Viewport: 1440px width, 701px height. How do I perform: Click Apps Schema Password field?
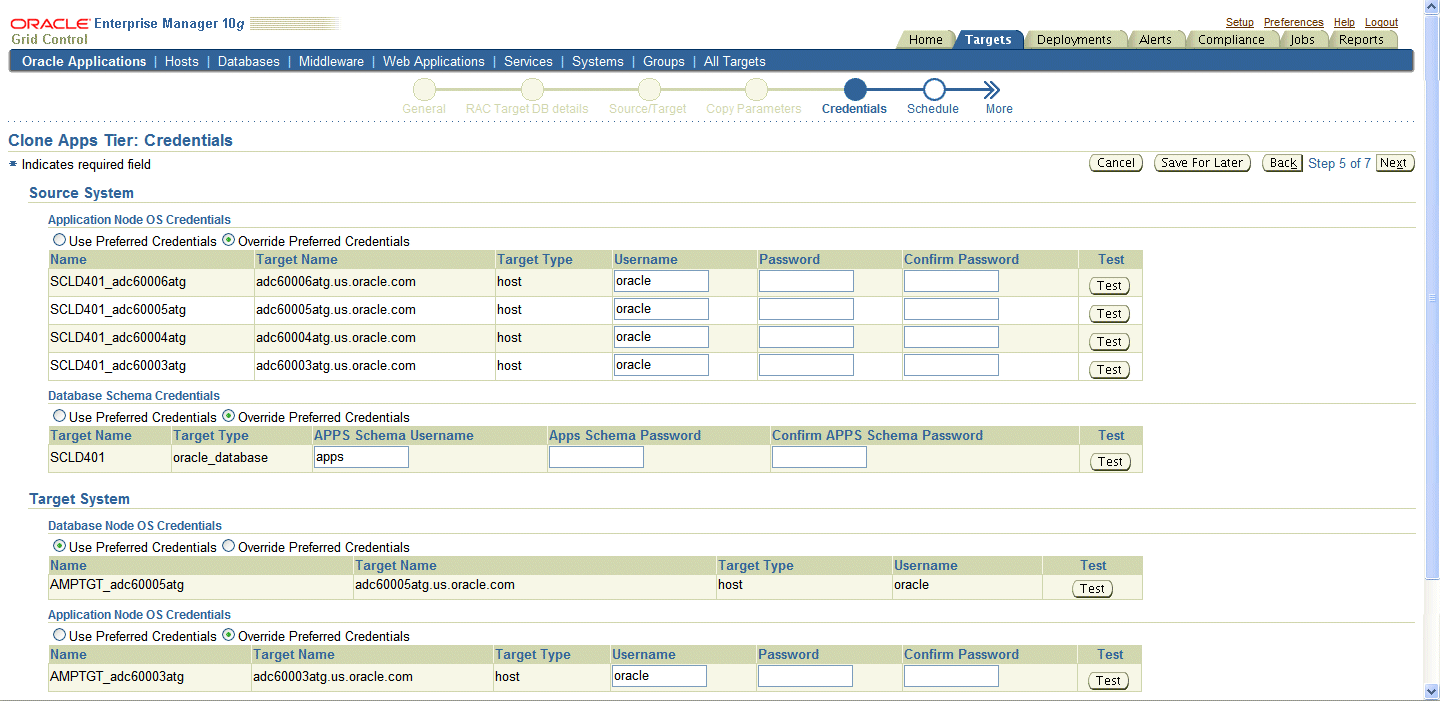click(x=596, y=457)
